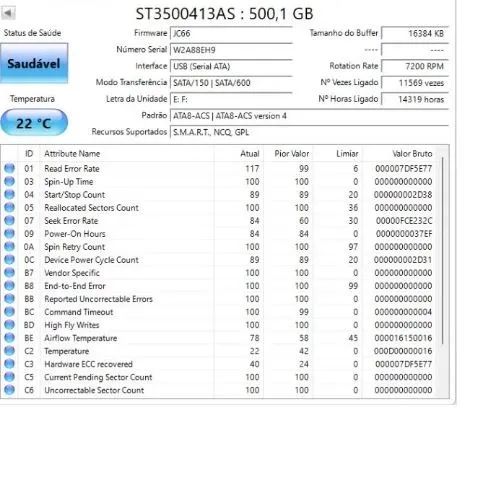Click the status icon for Spin Retry Count

point(9,246)
